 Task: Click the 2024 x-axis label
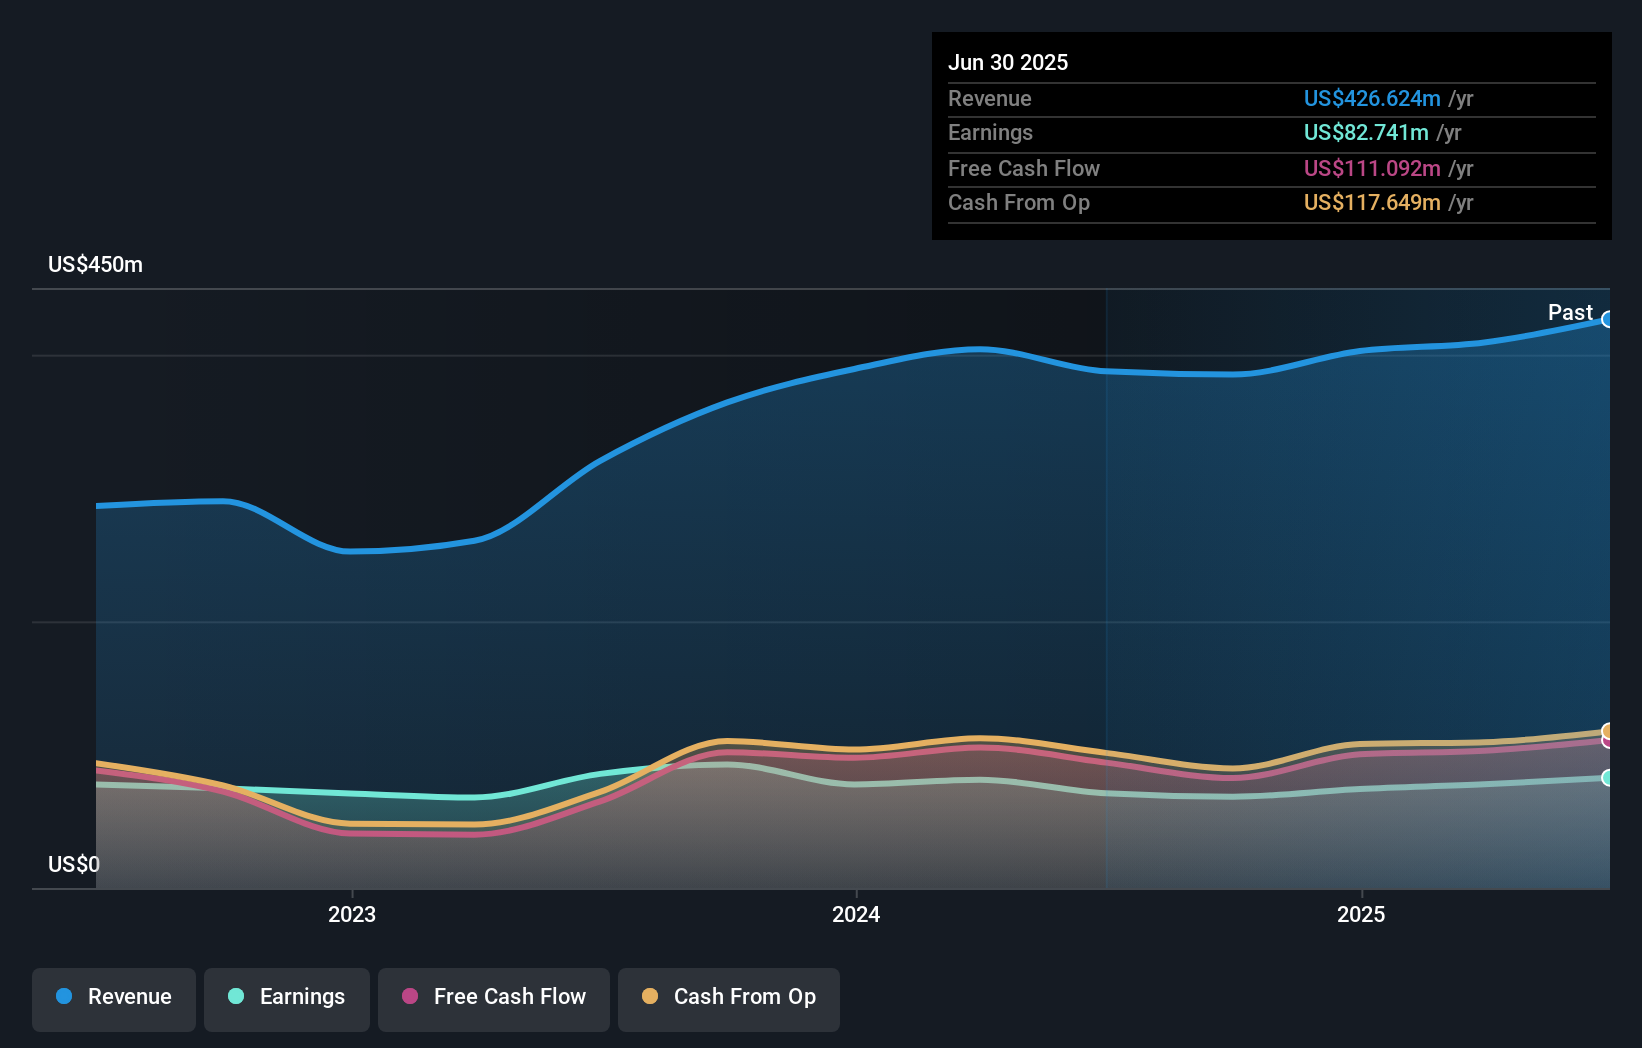click(x=856, y=914)
